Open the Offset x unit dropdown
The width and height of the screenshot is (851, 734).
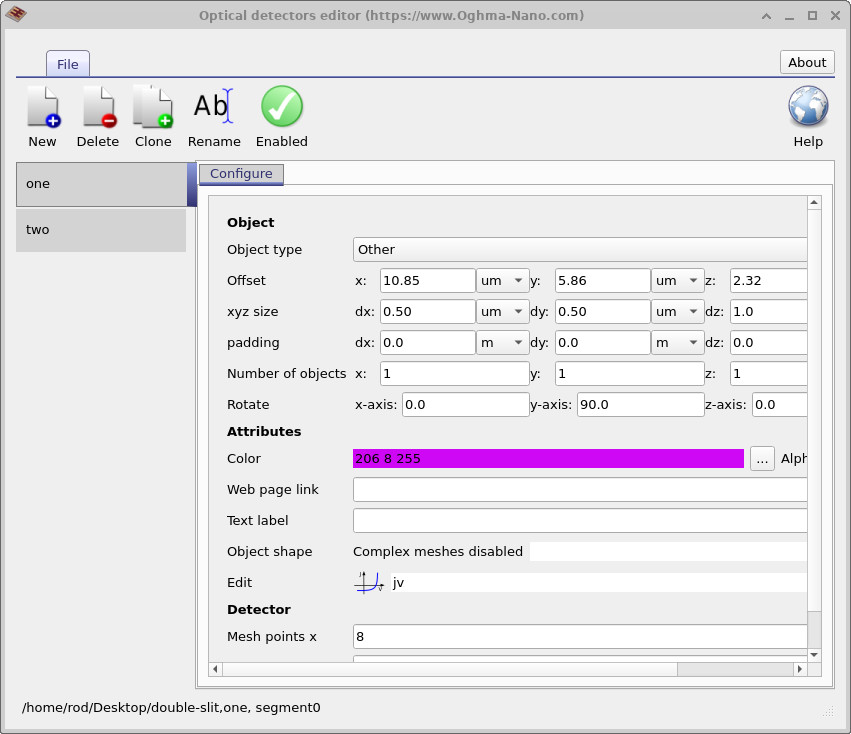coord(503,281)
